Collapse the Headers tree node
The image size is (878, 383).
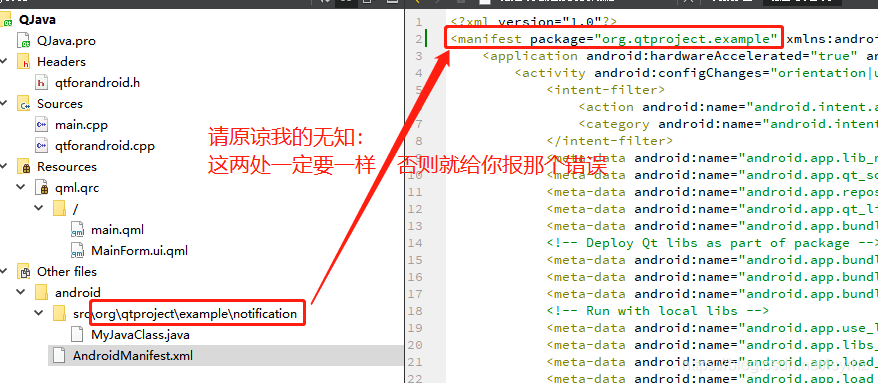coord(4,62)
